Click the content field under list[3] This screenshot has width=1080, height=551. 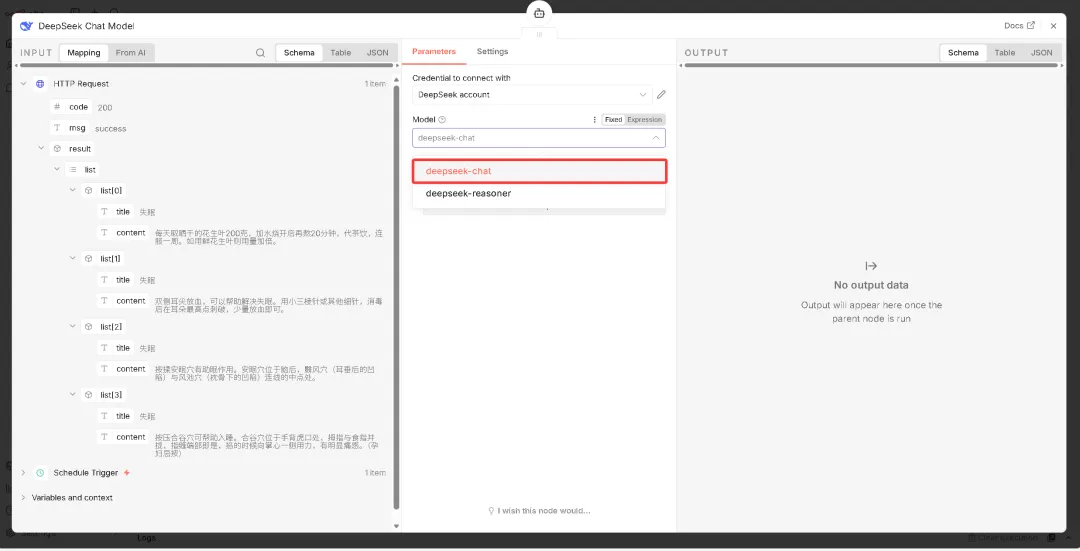click(131, 437)
